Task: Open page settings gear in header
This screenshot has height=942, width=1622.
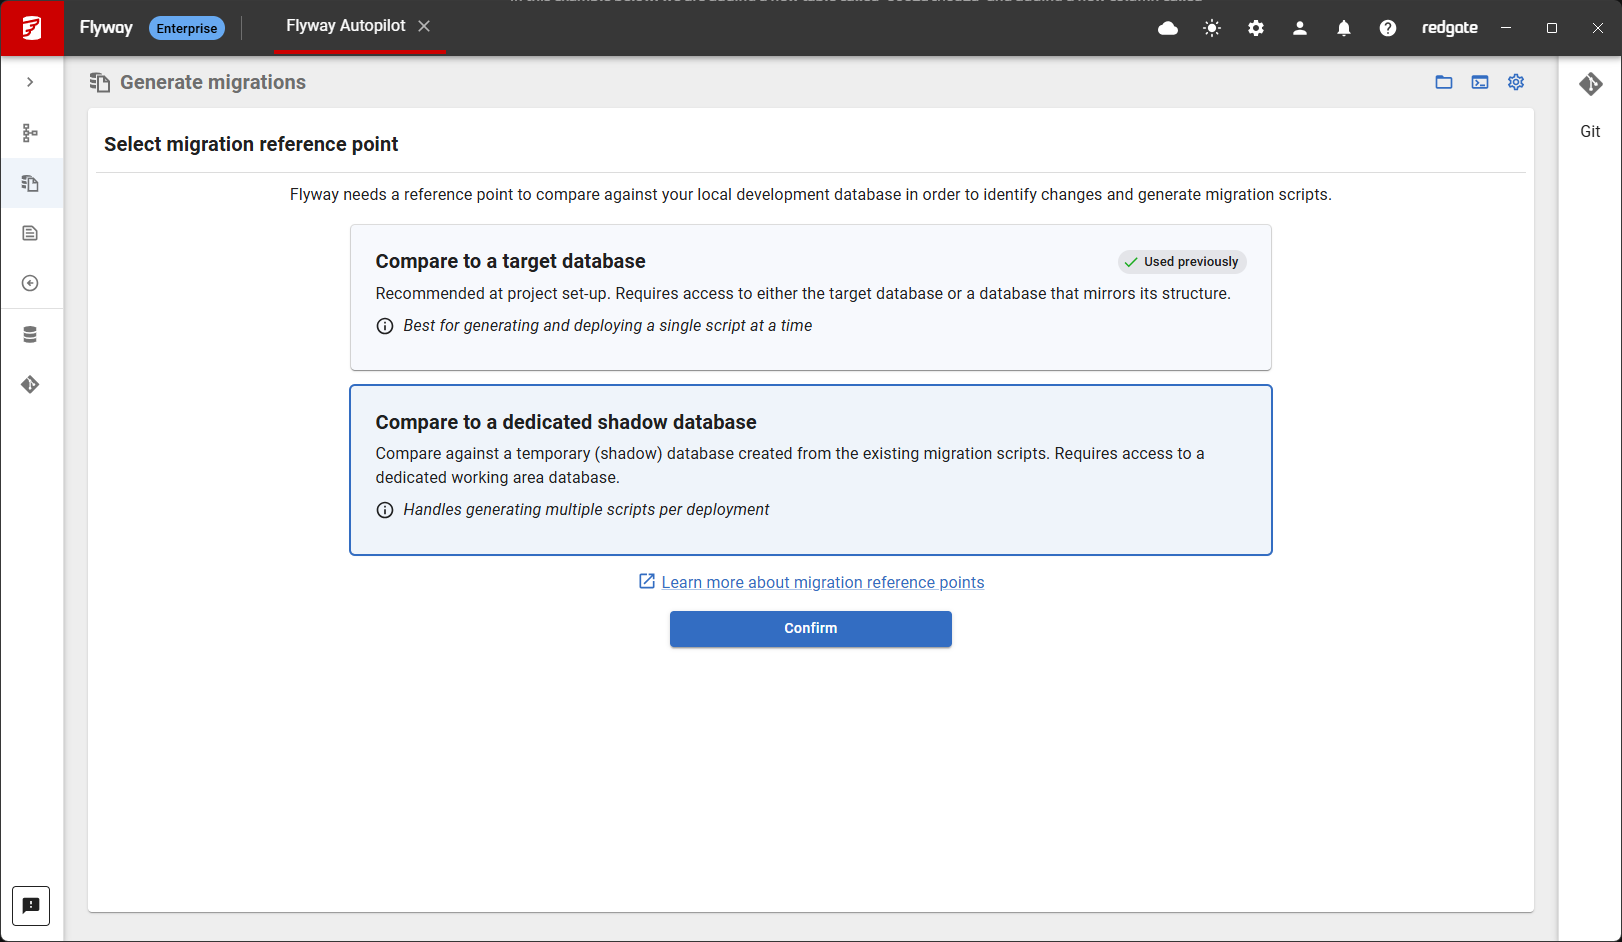Action: [x=1516, y=82]
